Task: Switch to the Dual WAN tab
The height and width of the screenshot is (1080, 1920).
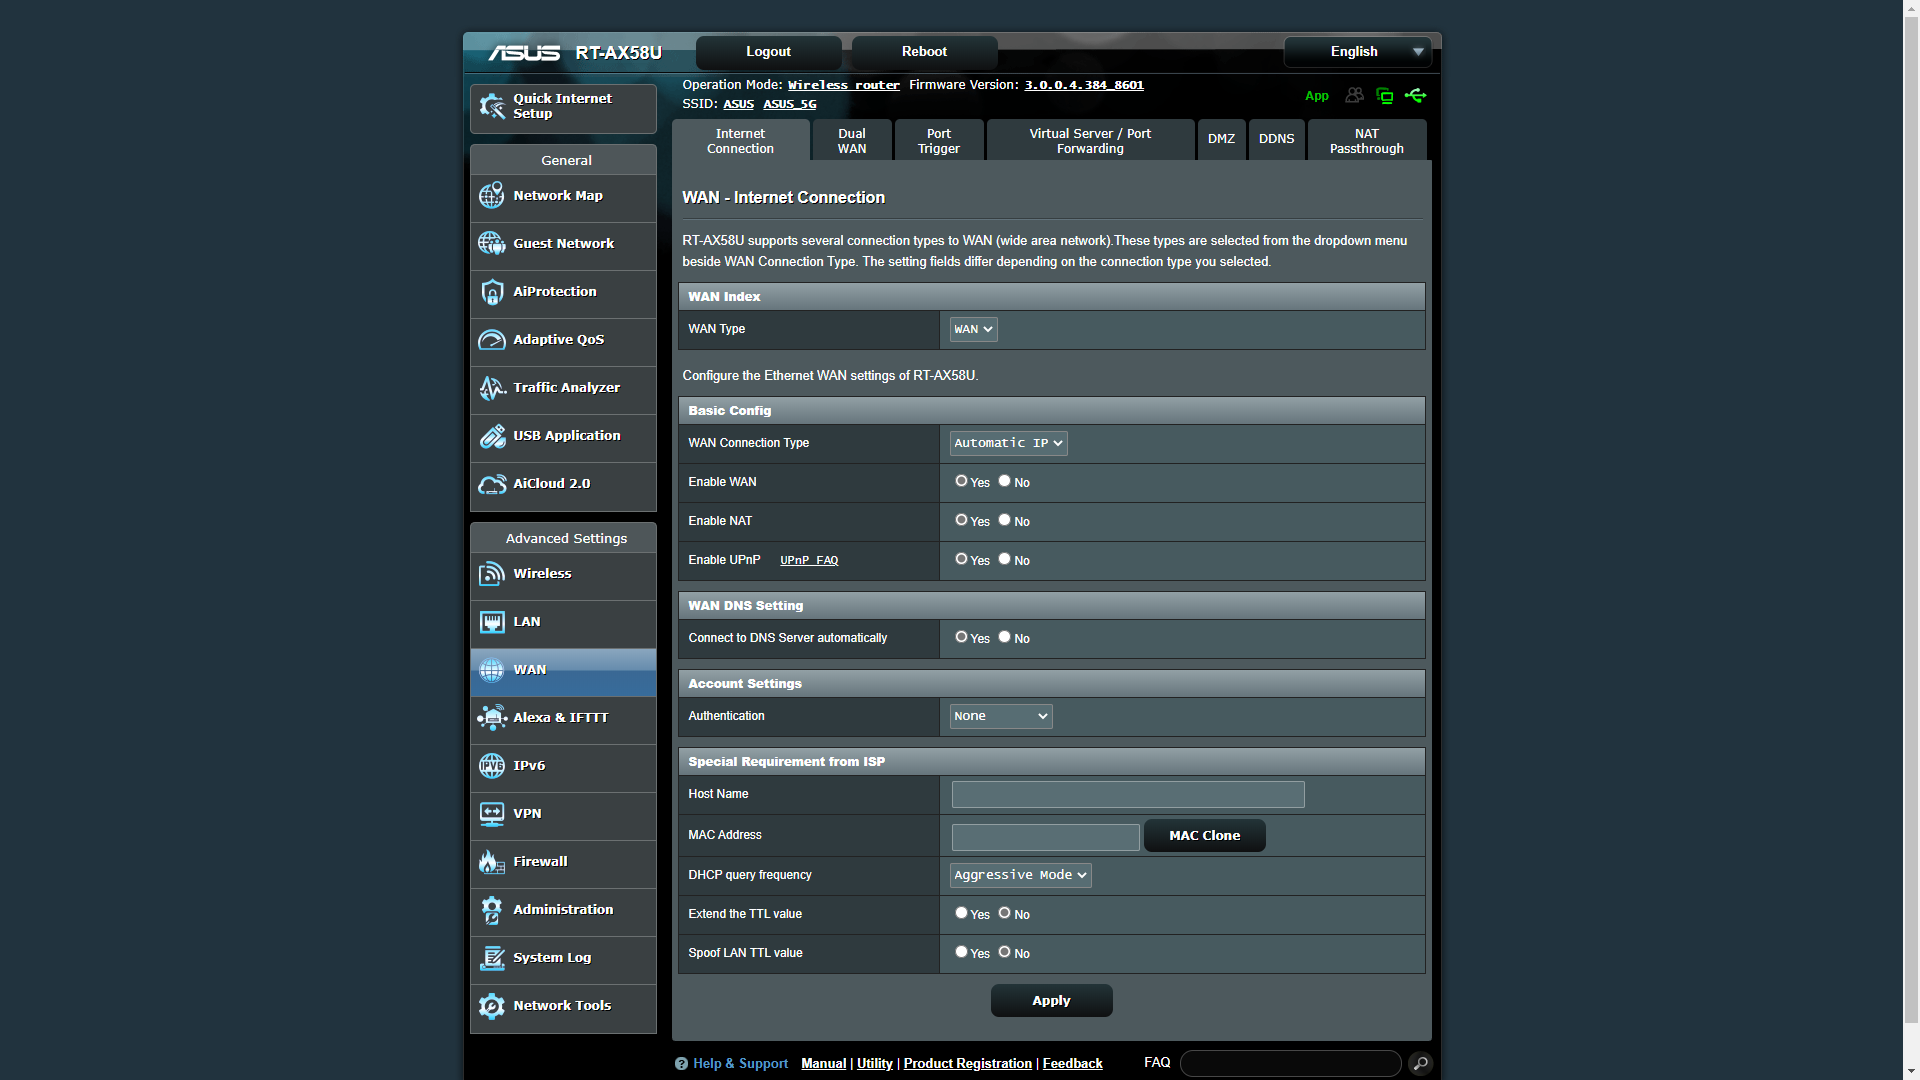Action: tap(851, 141)
